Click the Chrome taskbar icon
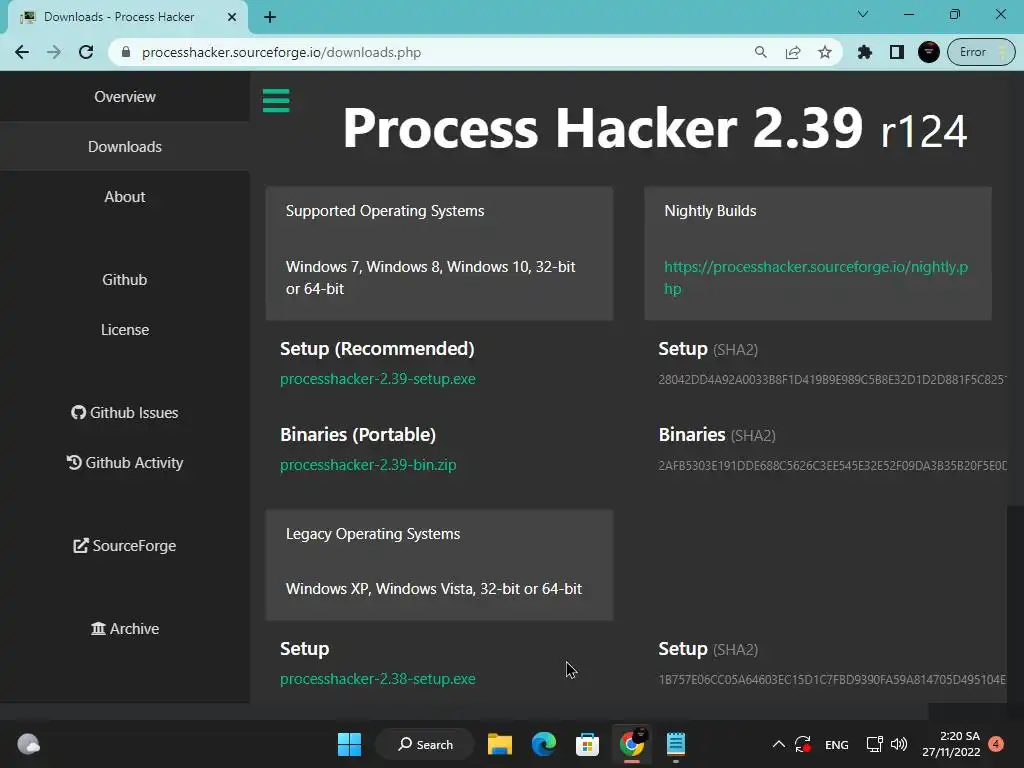 [632, 744]
